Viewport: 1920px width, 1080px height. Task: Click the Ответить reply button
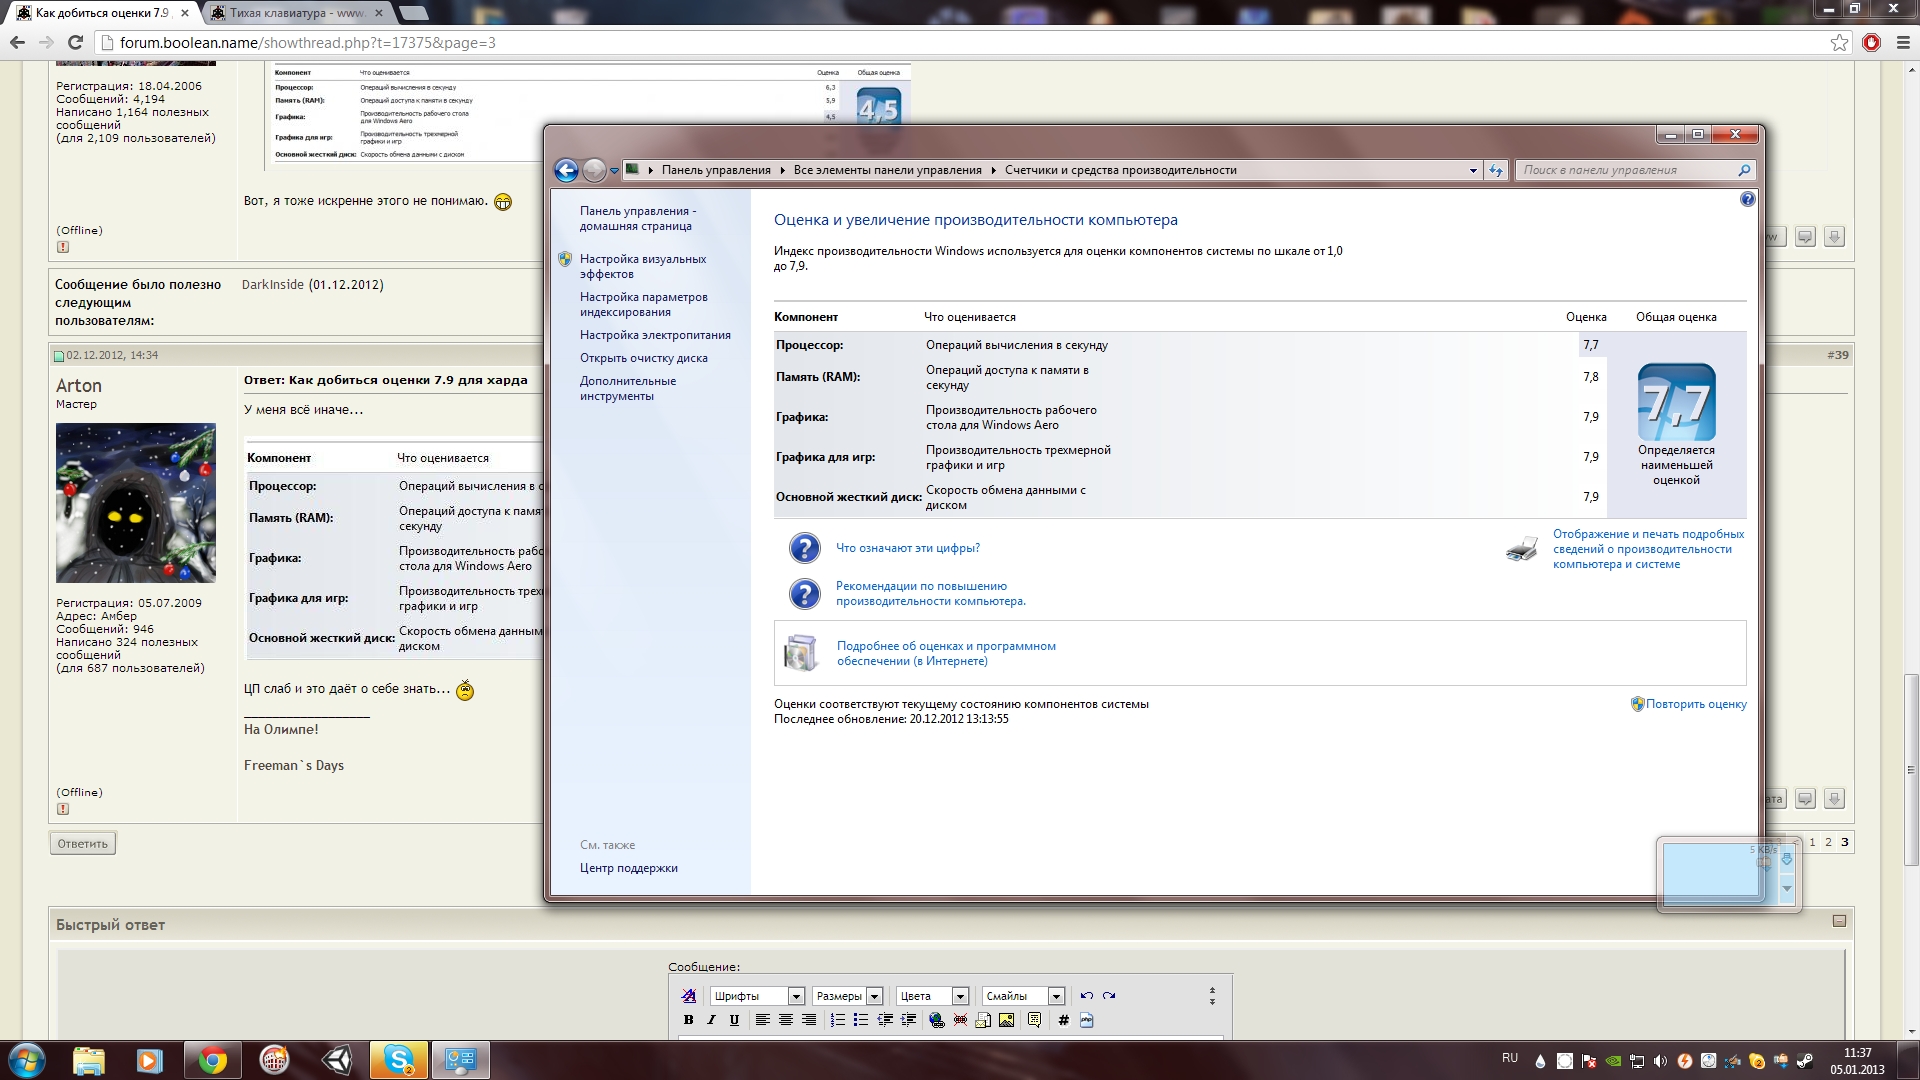pyautogui.click(x=82, y=843)
